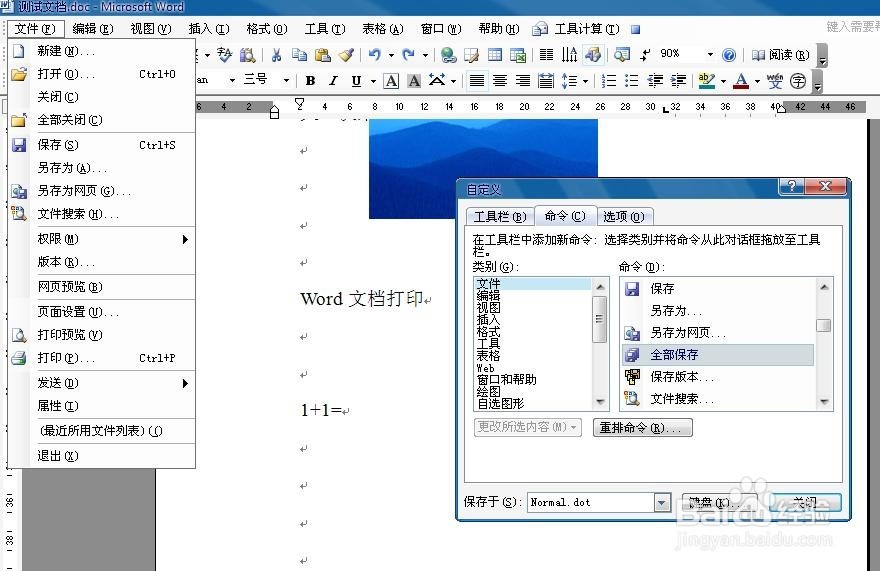Click the Word 文档打印 heading text
The height and width of the screenshot is (571, 880).
pos(362,299)
